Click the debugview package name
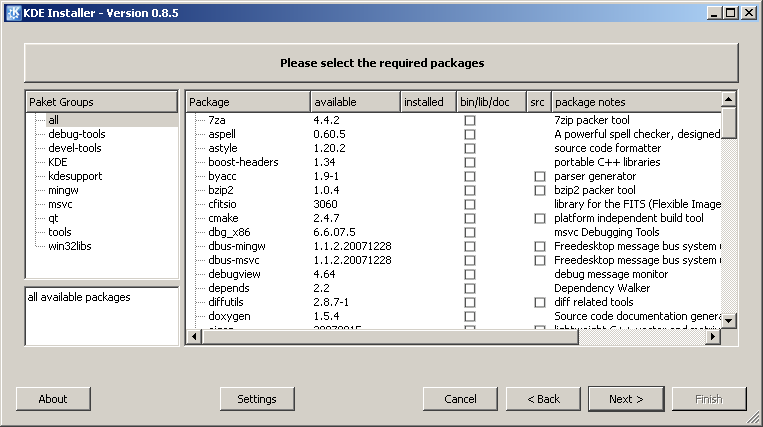763x427 pixels. point(234,274)
